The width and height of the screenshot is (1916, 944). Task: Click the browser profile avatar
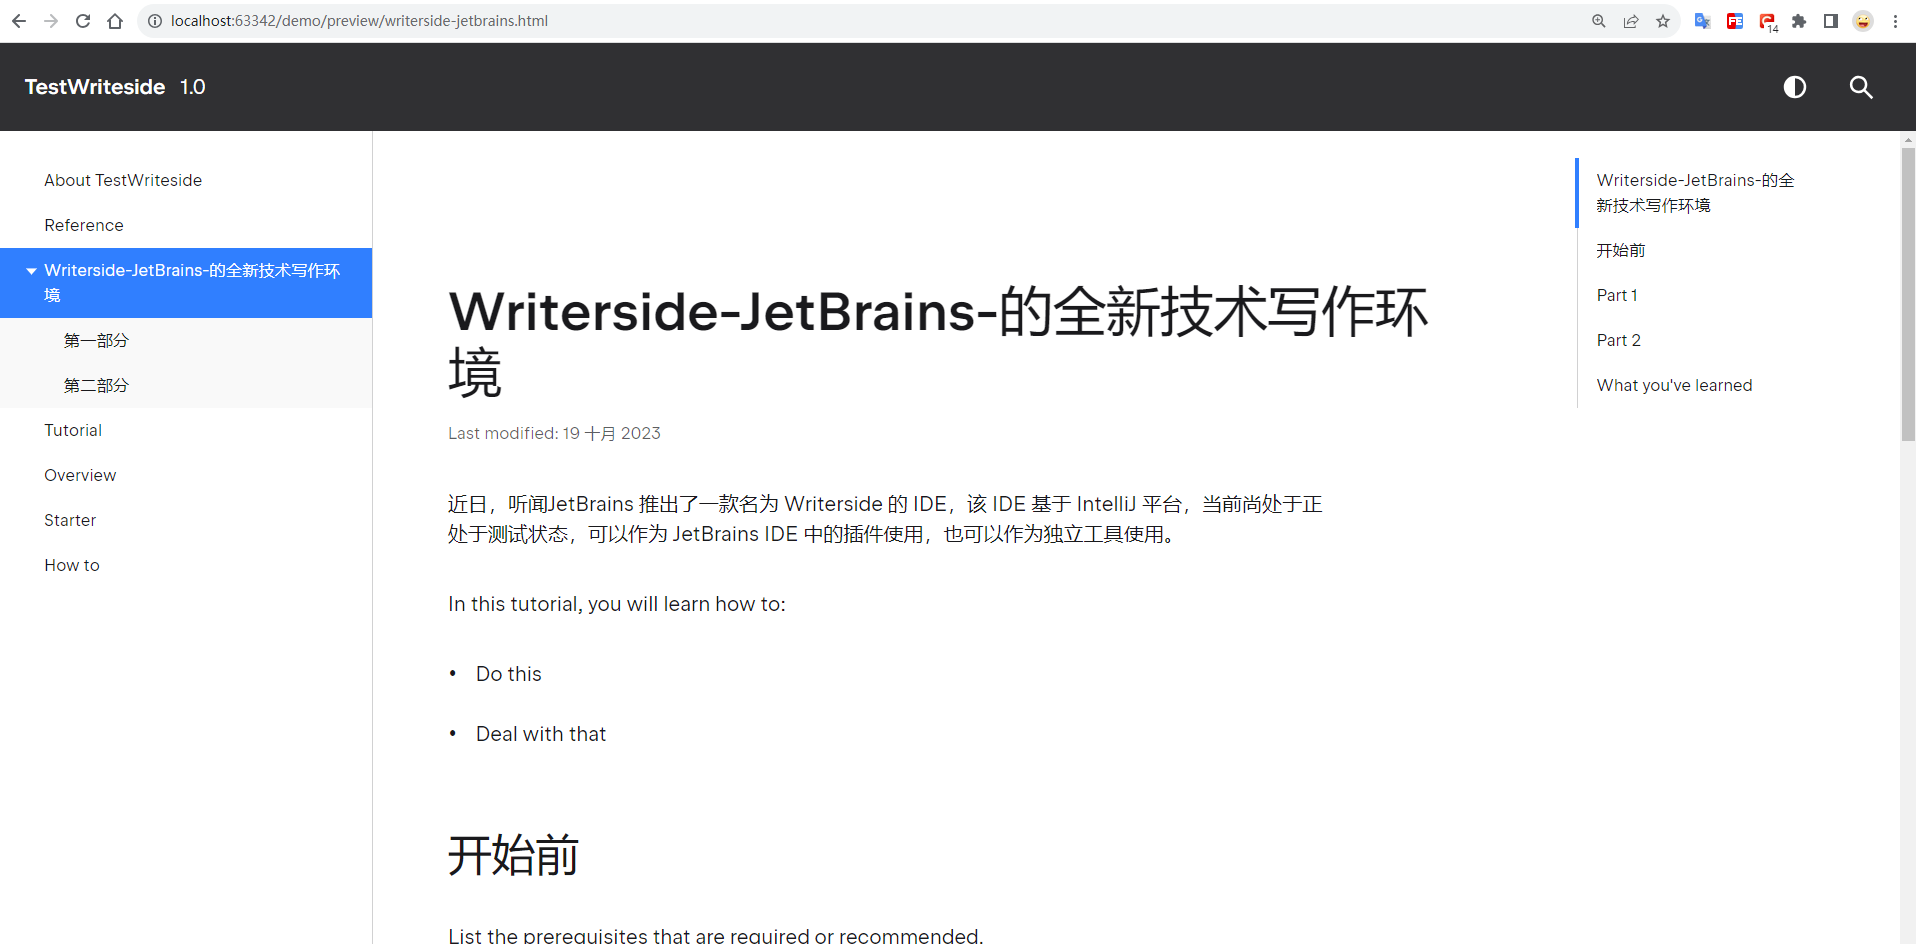[1862, 20]
